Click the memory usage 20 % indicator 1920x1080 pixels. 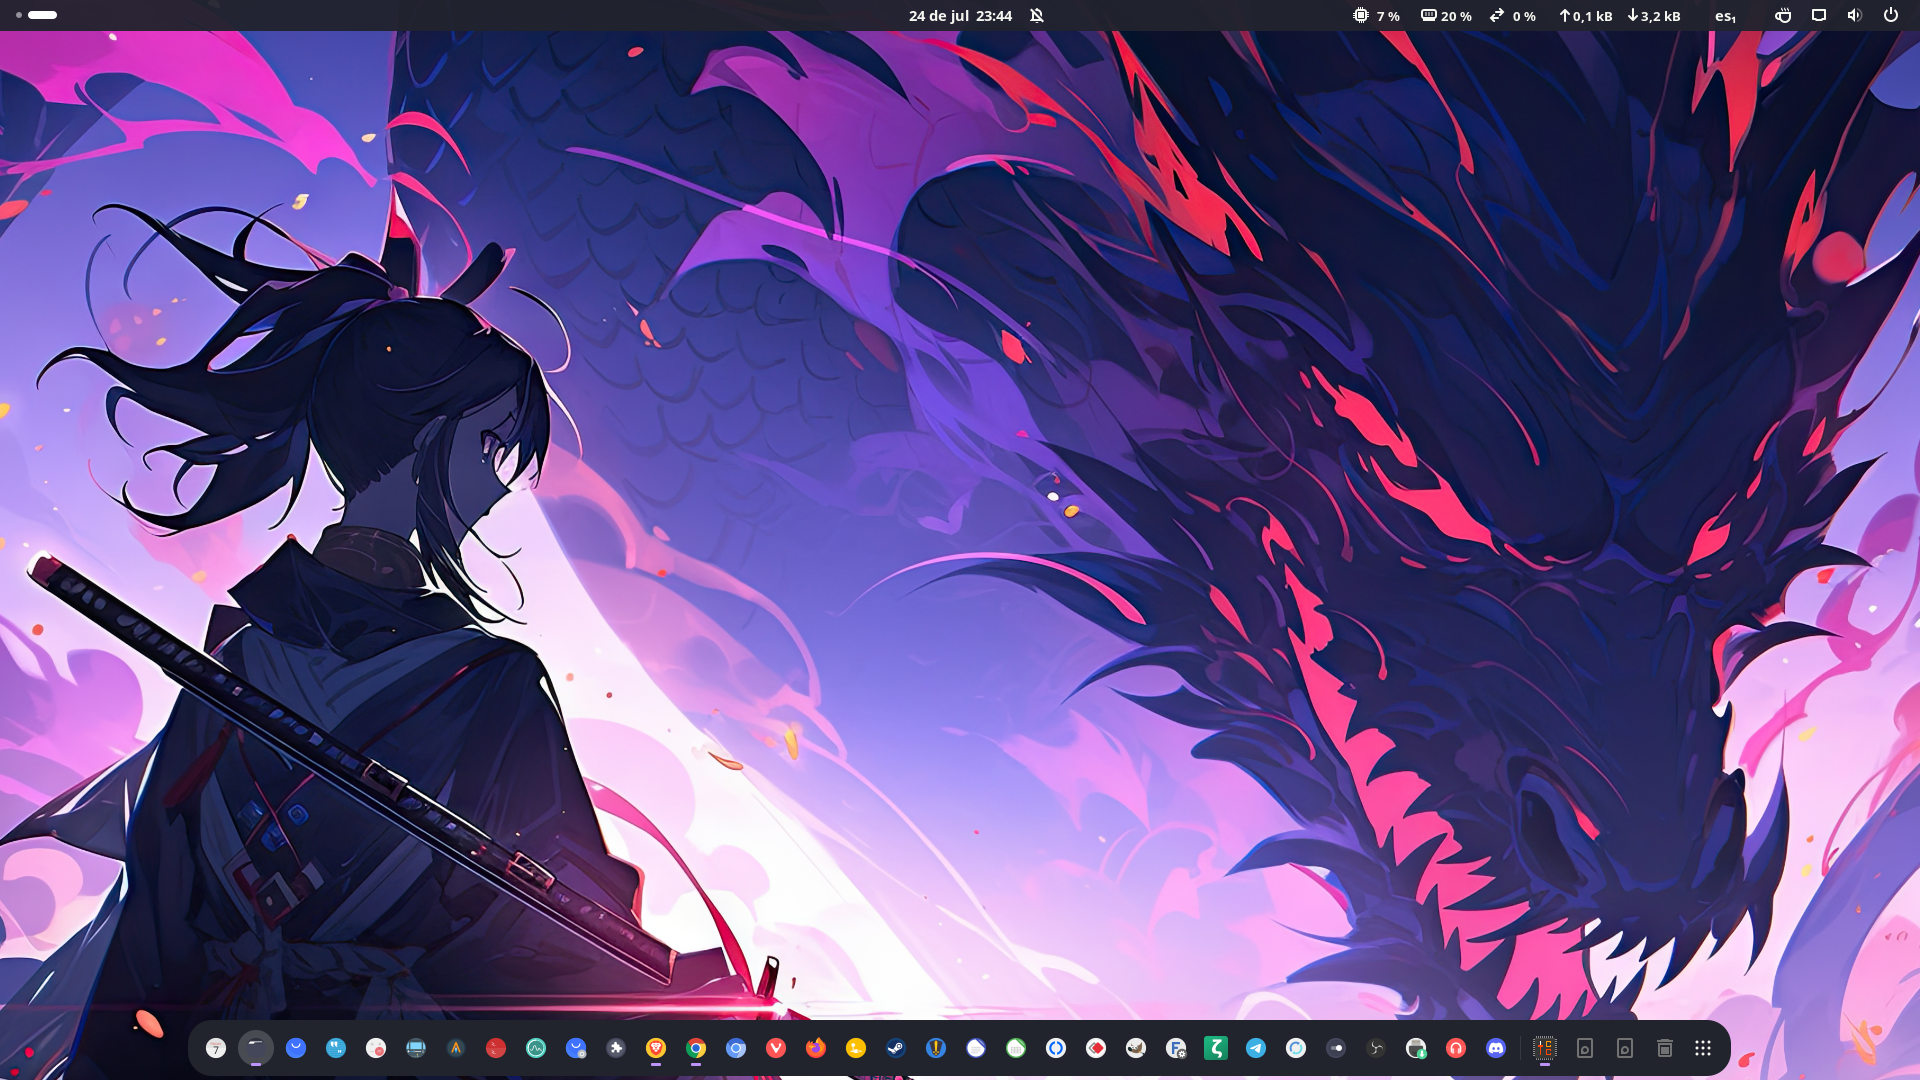(1446, 16)
